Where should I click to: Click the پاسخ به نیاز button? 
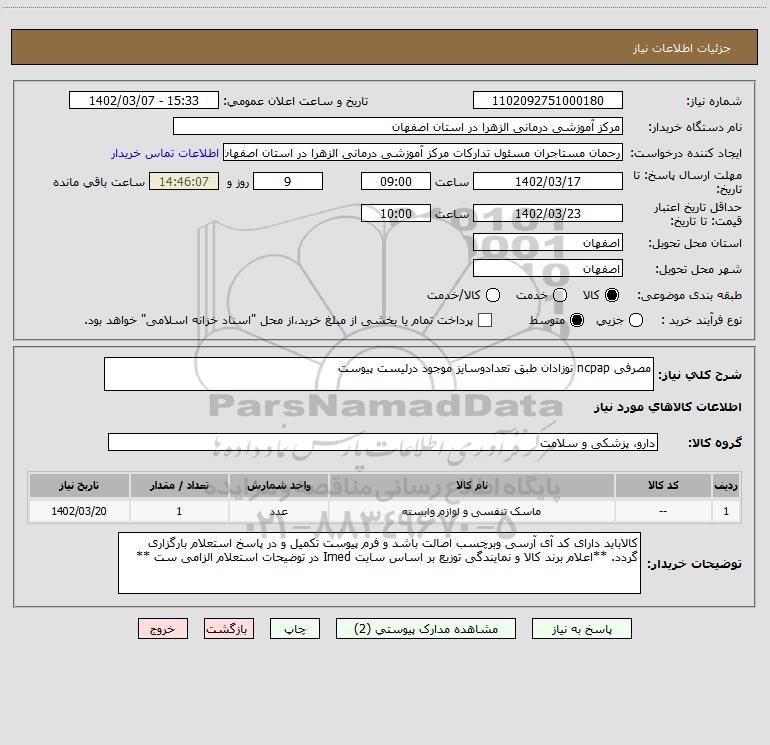click(581, 629)
